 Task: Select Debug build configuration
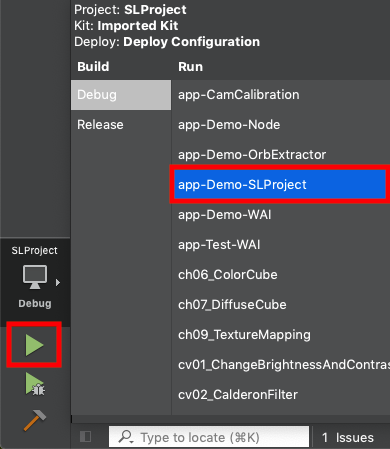pyautogui.click(x=121, y=95)
